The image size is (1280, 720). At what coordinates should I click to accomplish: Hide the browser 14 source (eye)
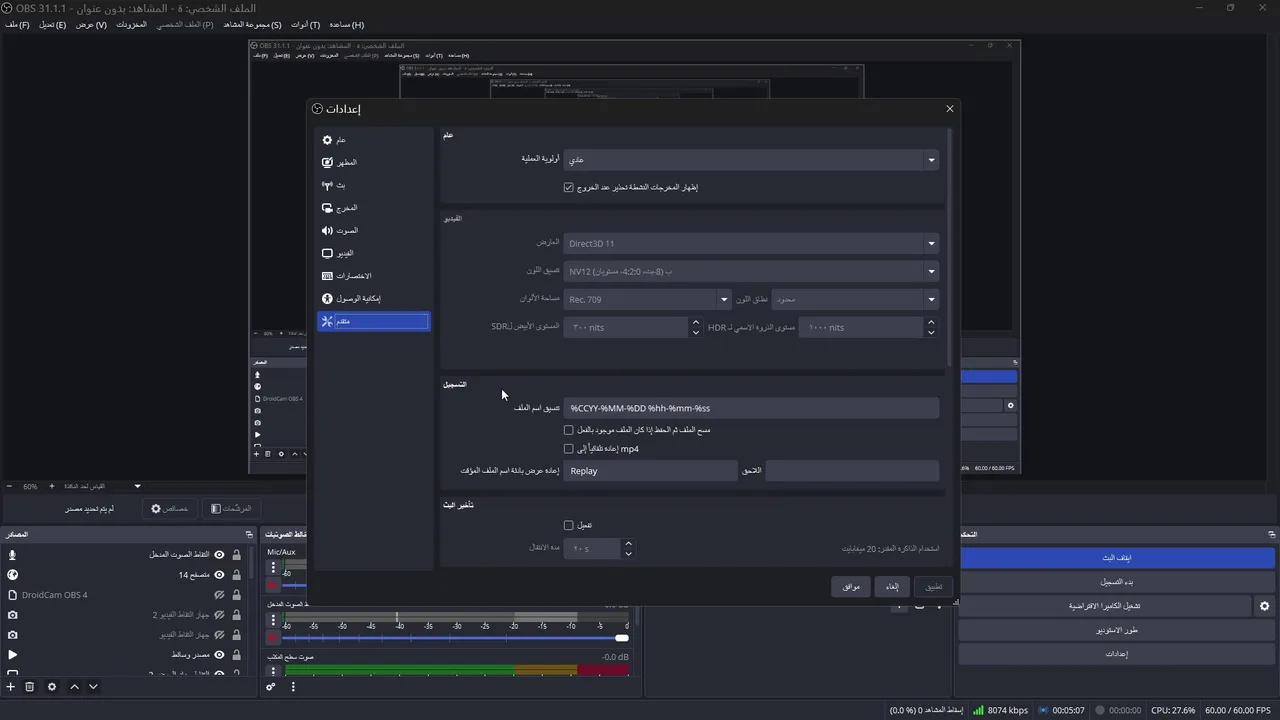pos(219,575)
